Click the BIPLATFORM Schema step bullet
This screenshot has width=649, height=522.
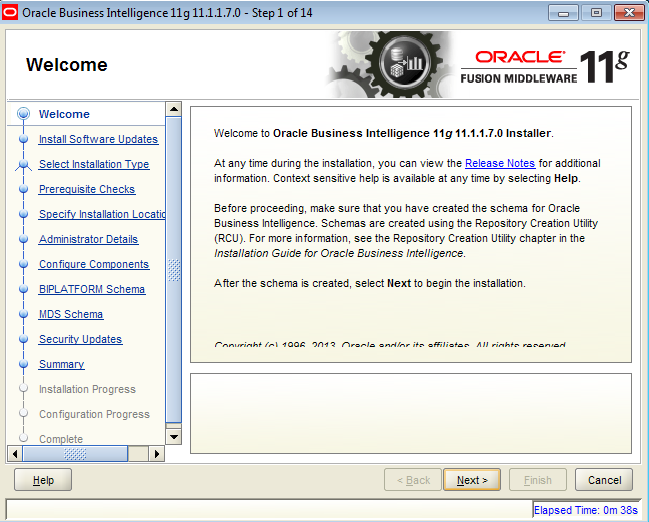(24, 289)
